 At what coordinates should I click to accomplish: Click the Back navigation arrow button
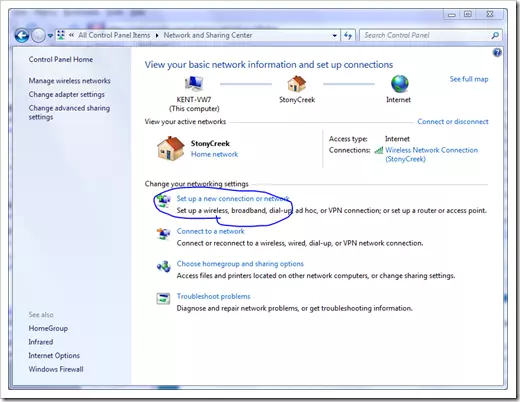click(22, 35)
